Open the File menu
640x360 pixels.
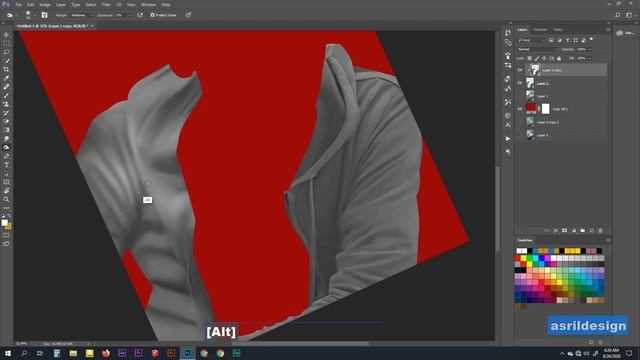point(18,4)
